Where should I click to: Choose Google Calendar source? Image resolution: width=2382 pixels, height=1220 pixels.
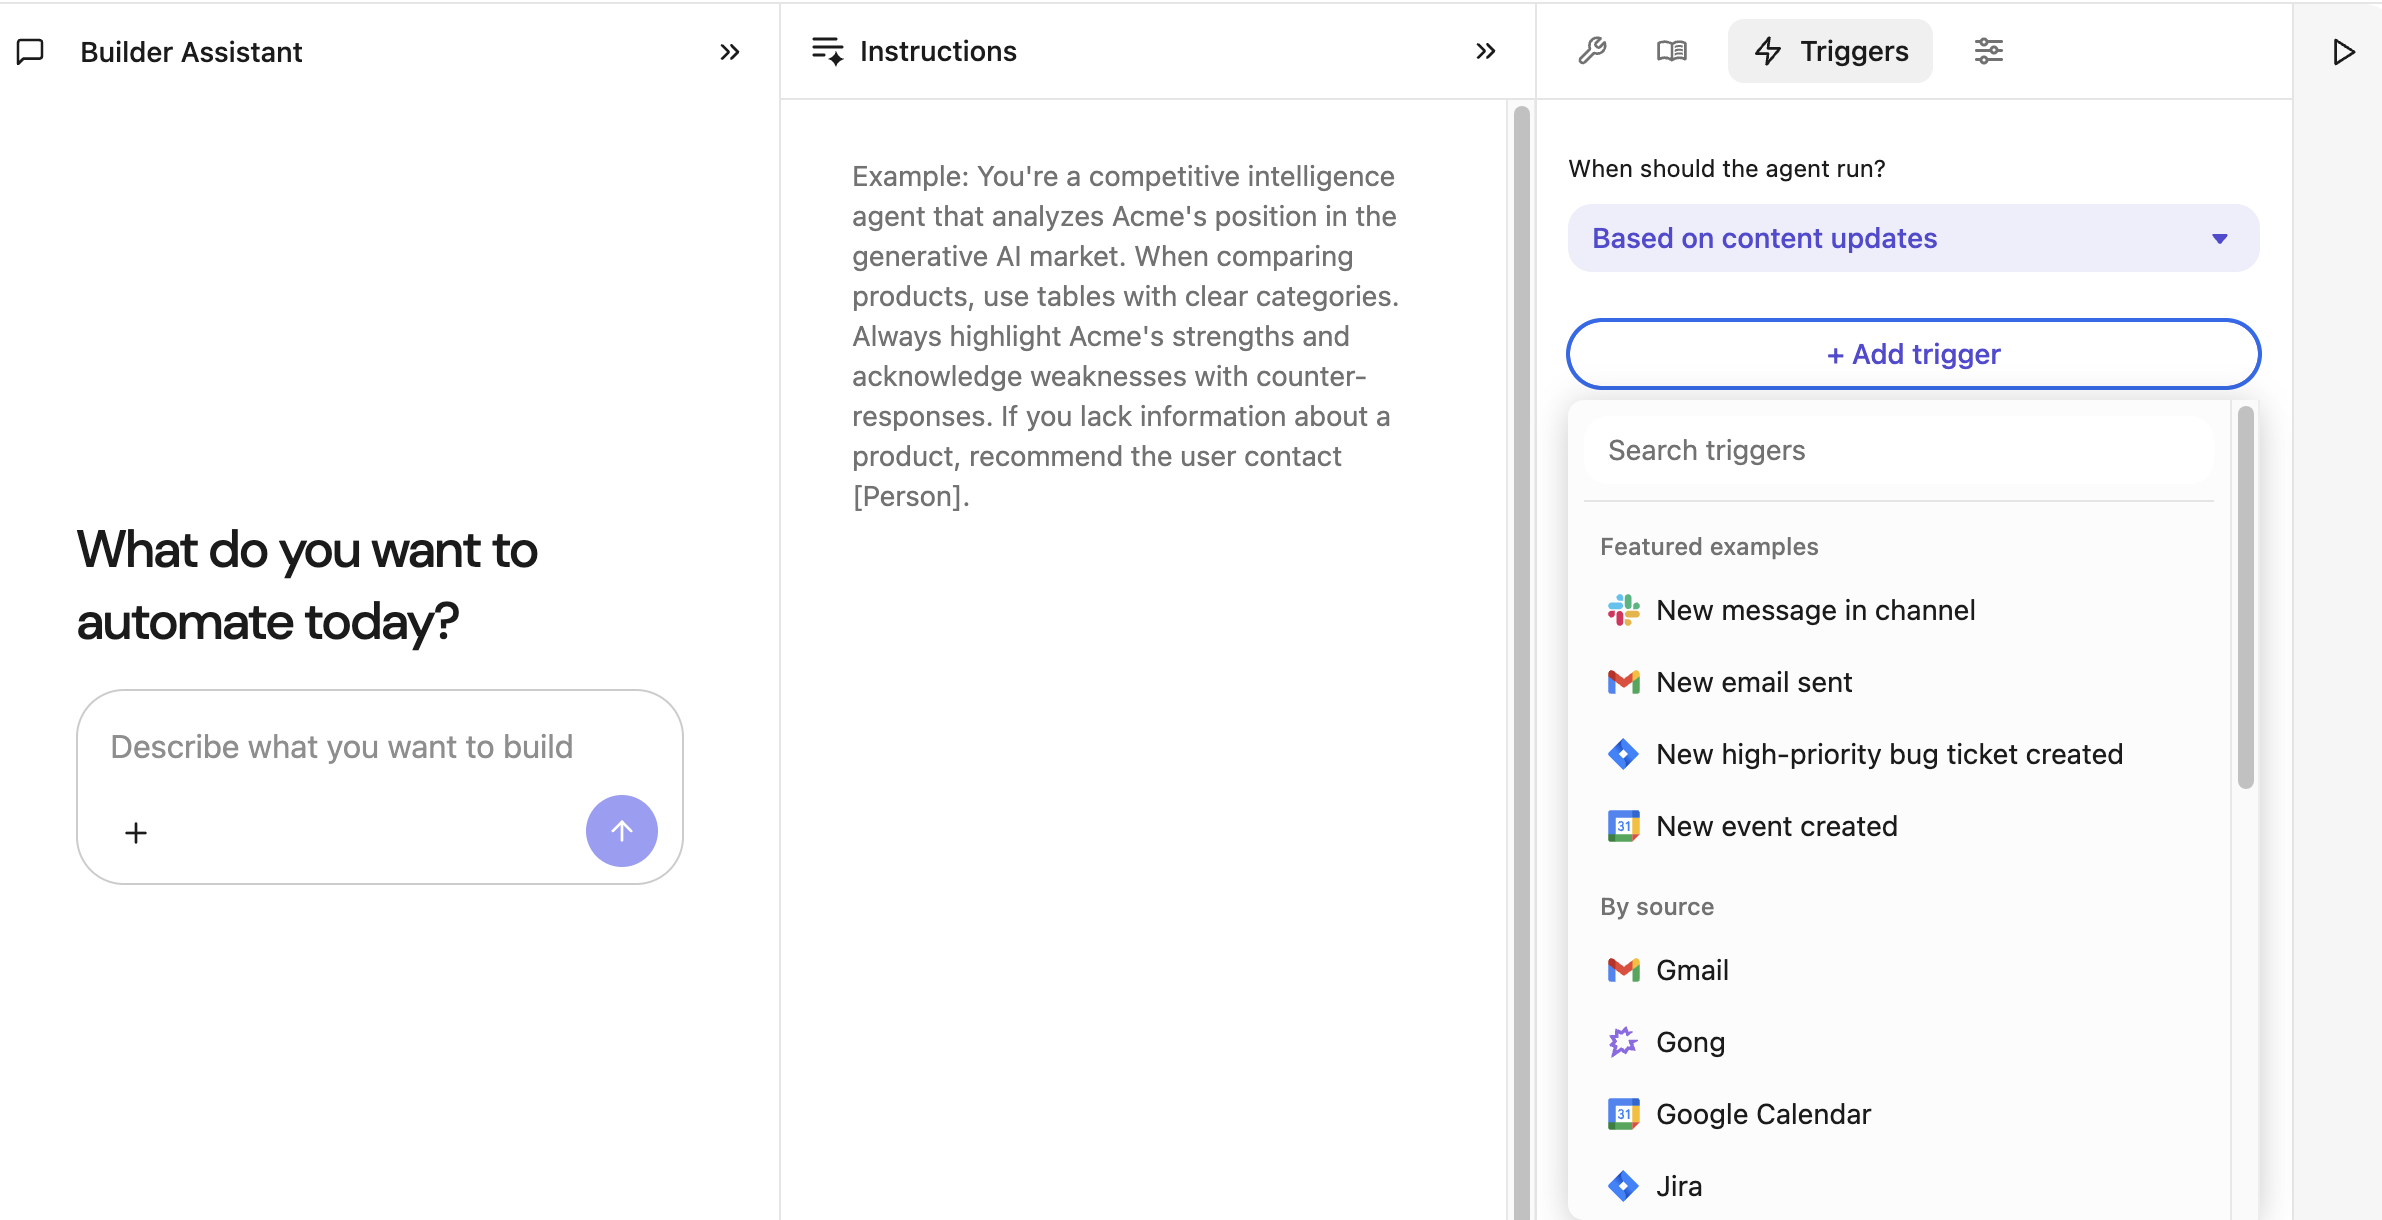tap(1763, 1114)
